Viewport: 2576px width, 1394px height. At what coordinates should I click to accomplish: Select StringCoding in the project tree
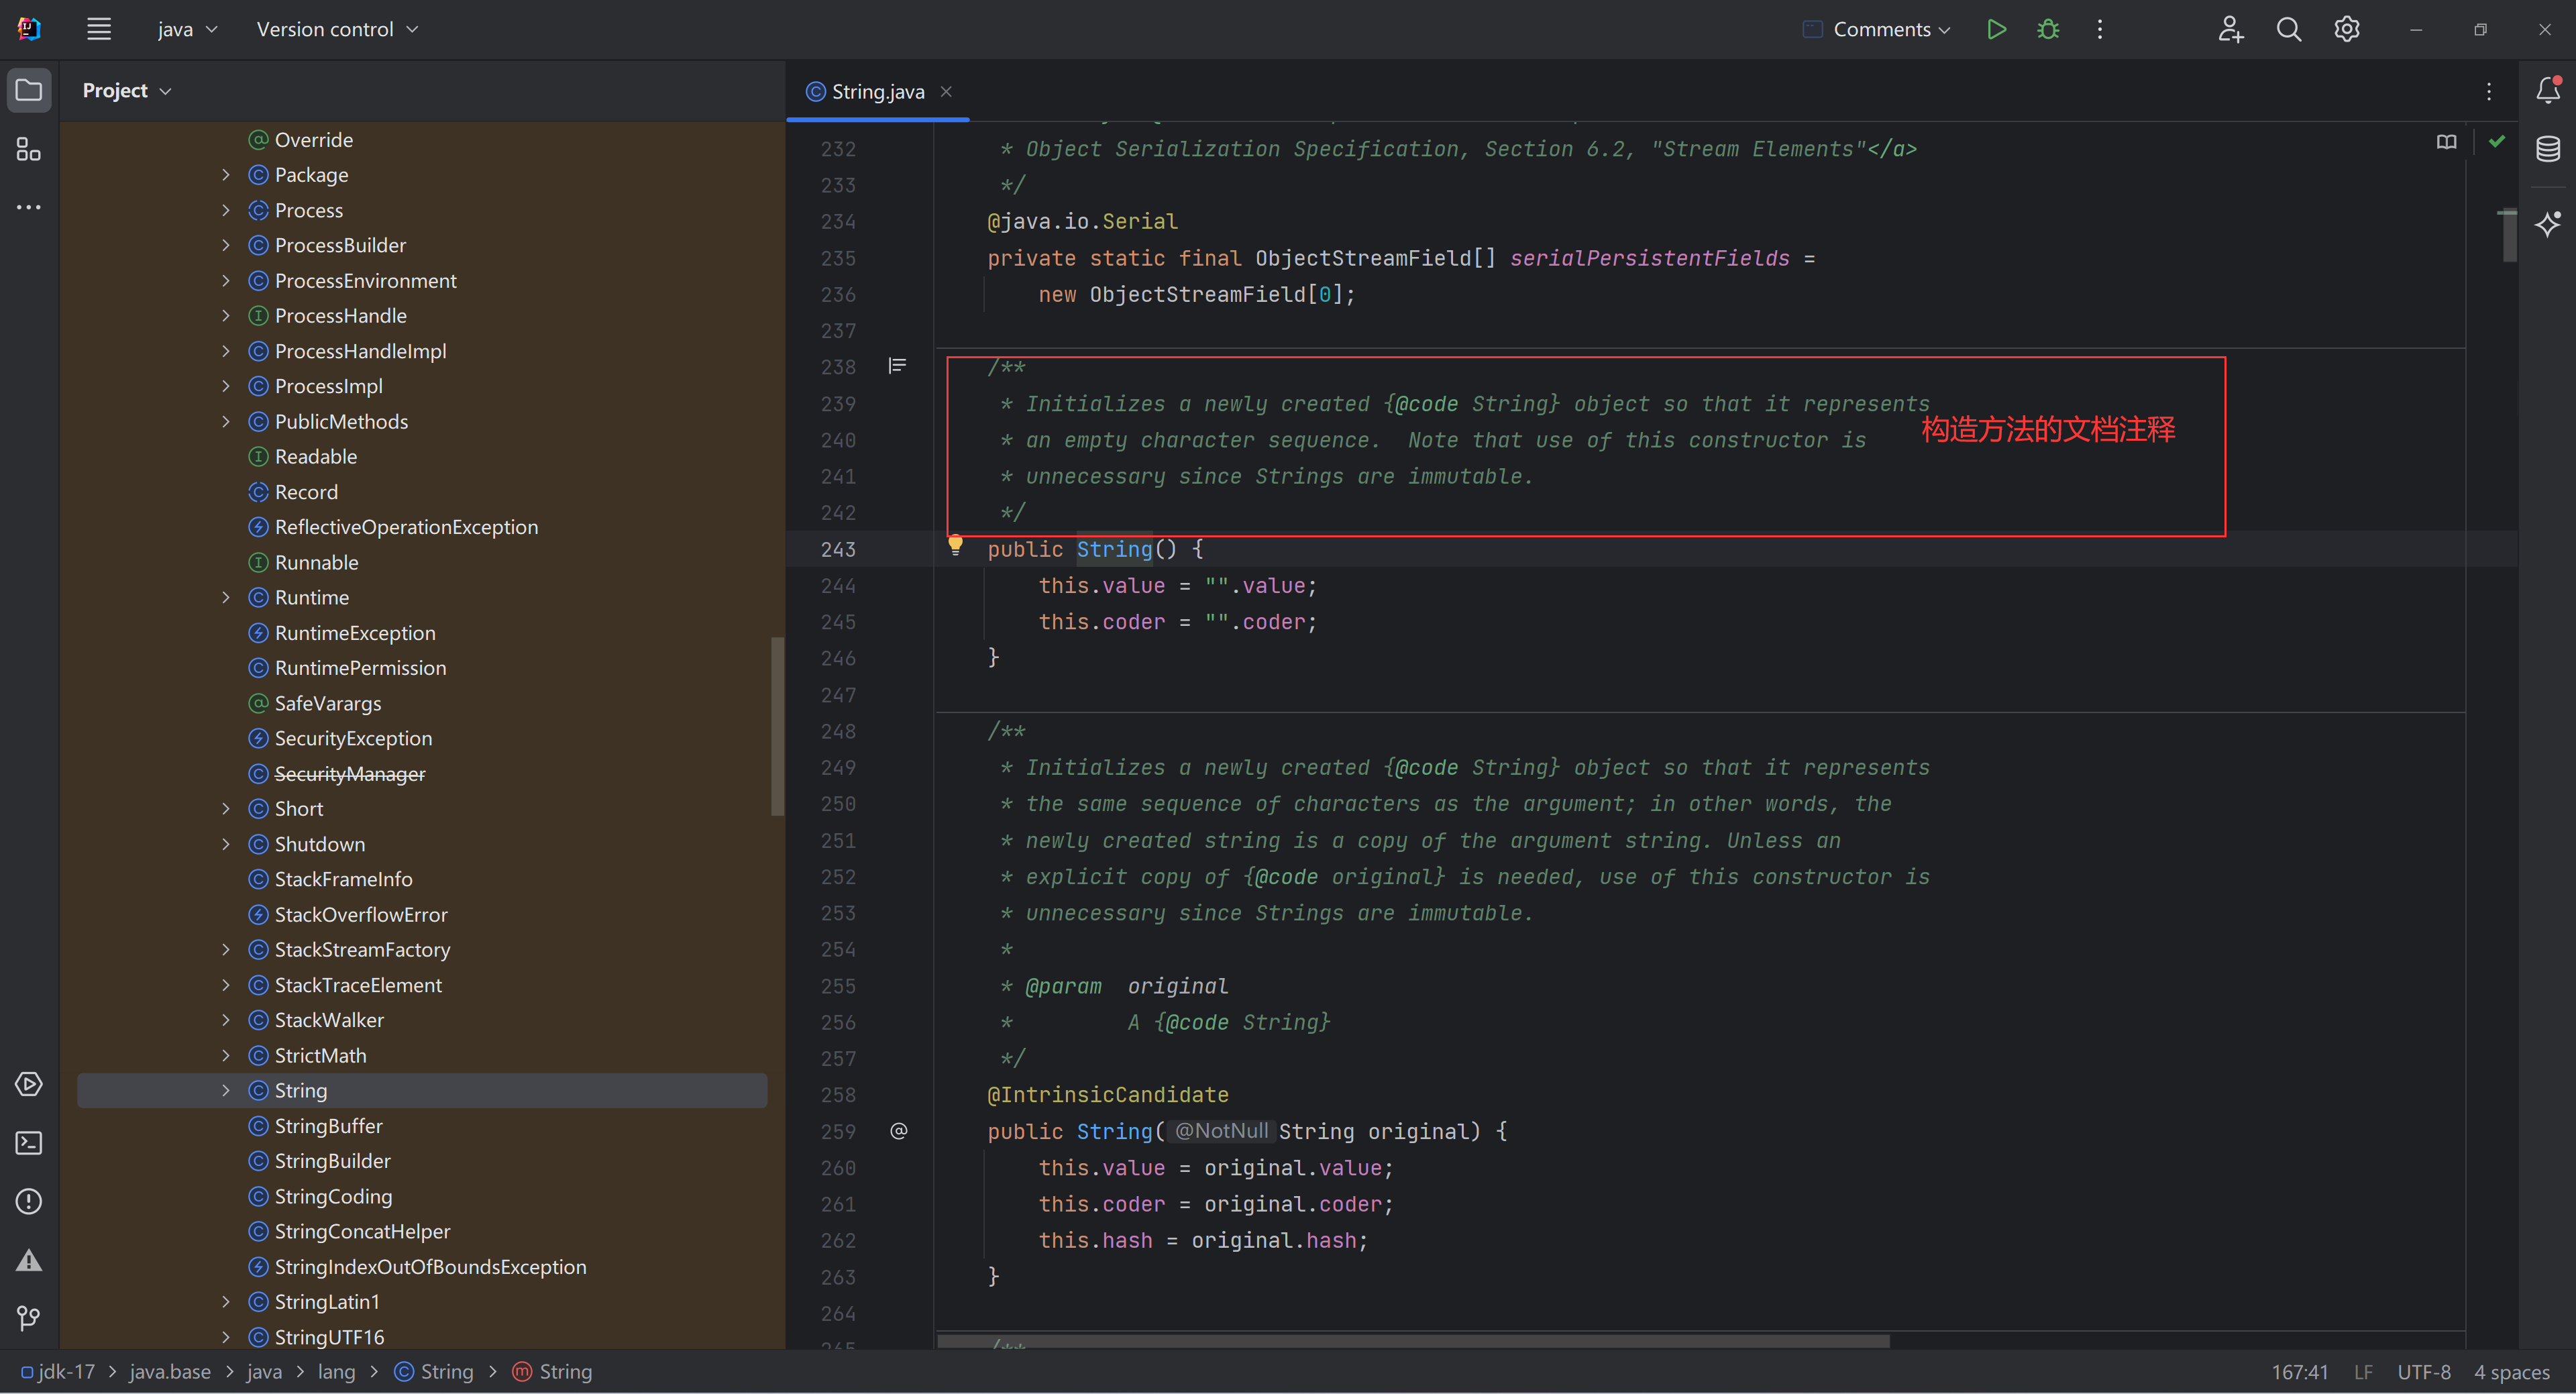(x=333, y=1196)
